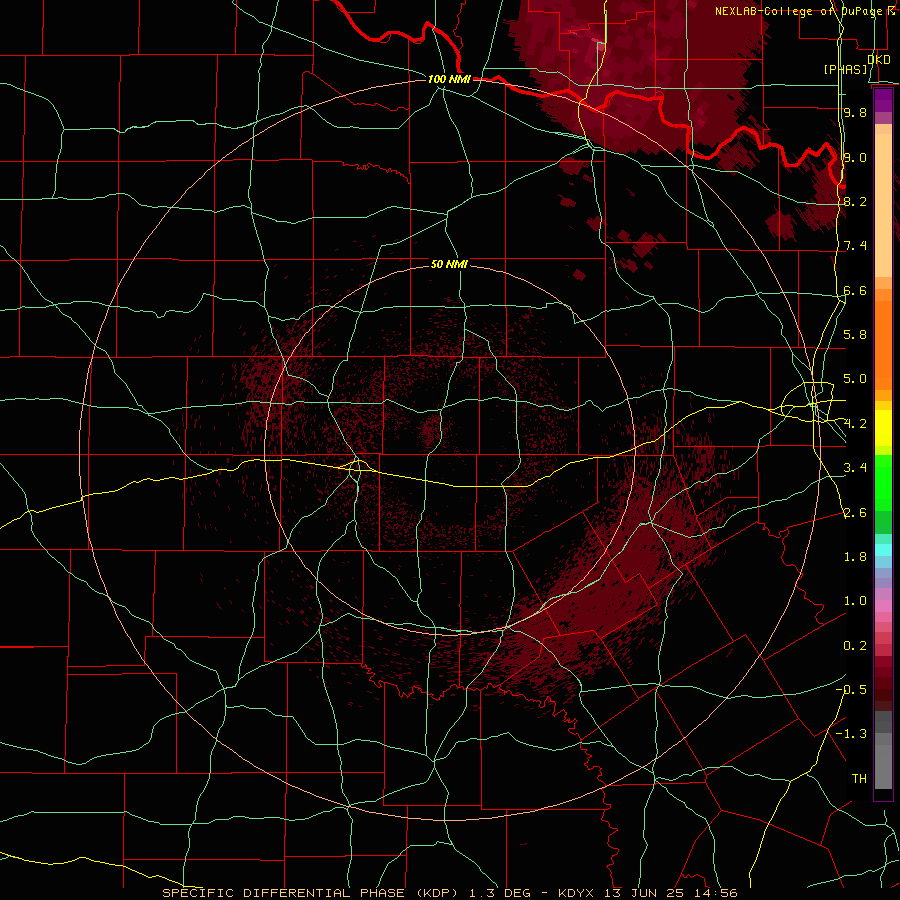Select the 3.4 value on the color scale
Screen dimensions: 900x900
click(855, 468)
